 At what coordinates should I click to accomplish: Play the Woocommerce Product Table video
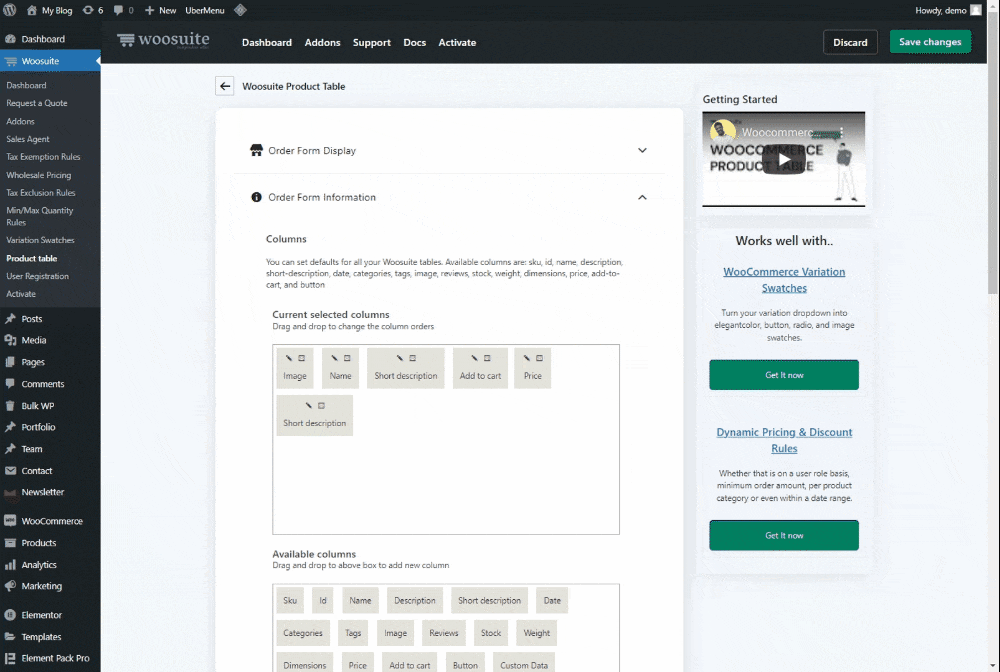pos(783,159)
